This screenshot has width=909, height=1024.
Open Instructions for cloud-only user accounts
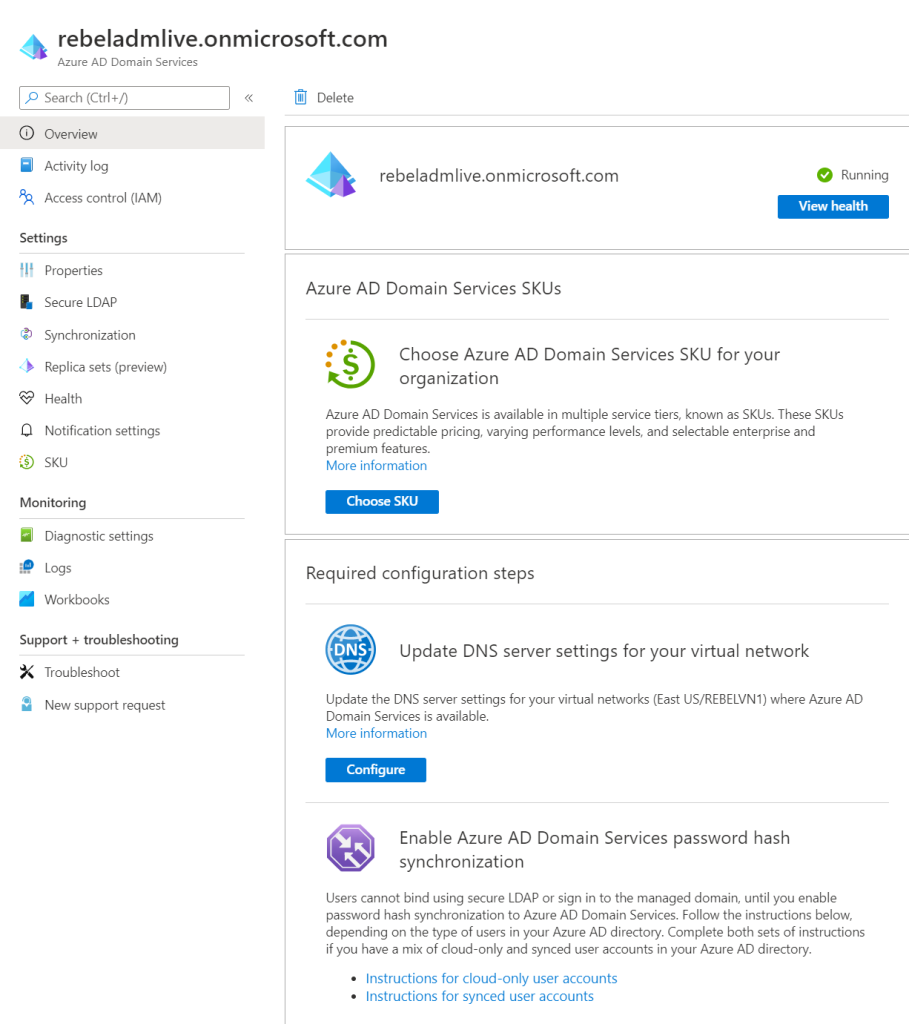[491, 978]
